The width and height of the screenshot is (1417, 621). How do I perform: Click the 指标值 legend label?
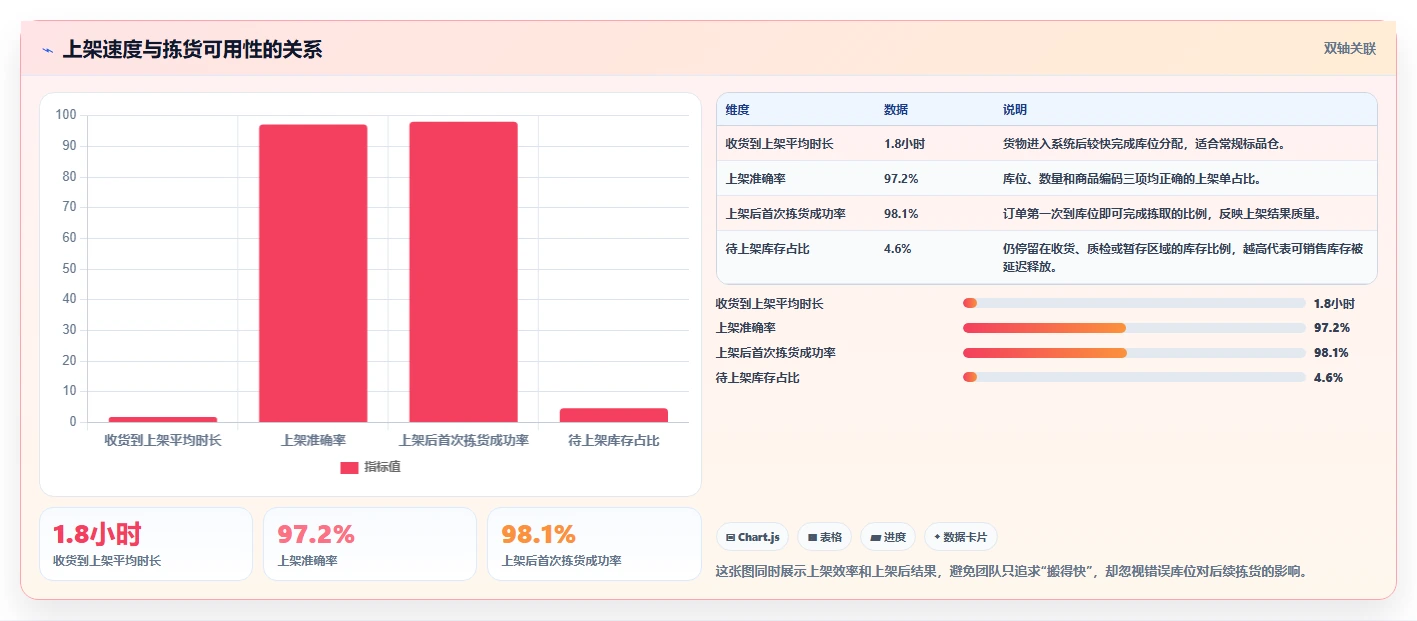tap(382, 467)
